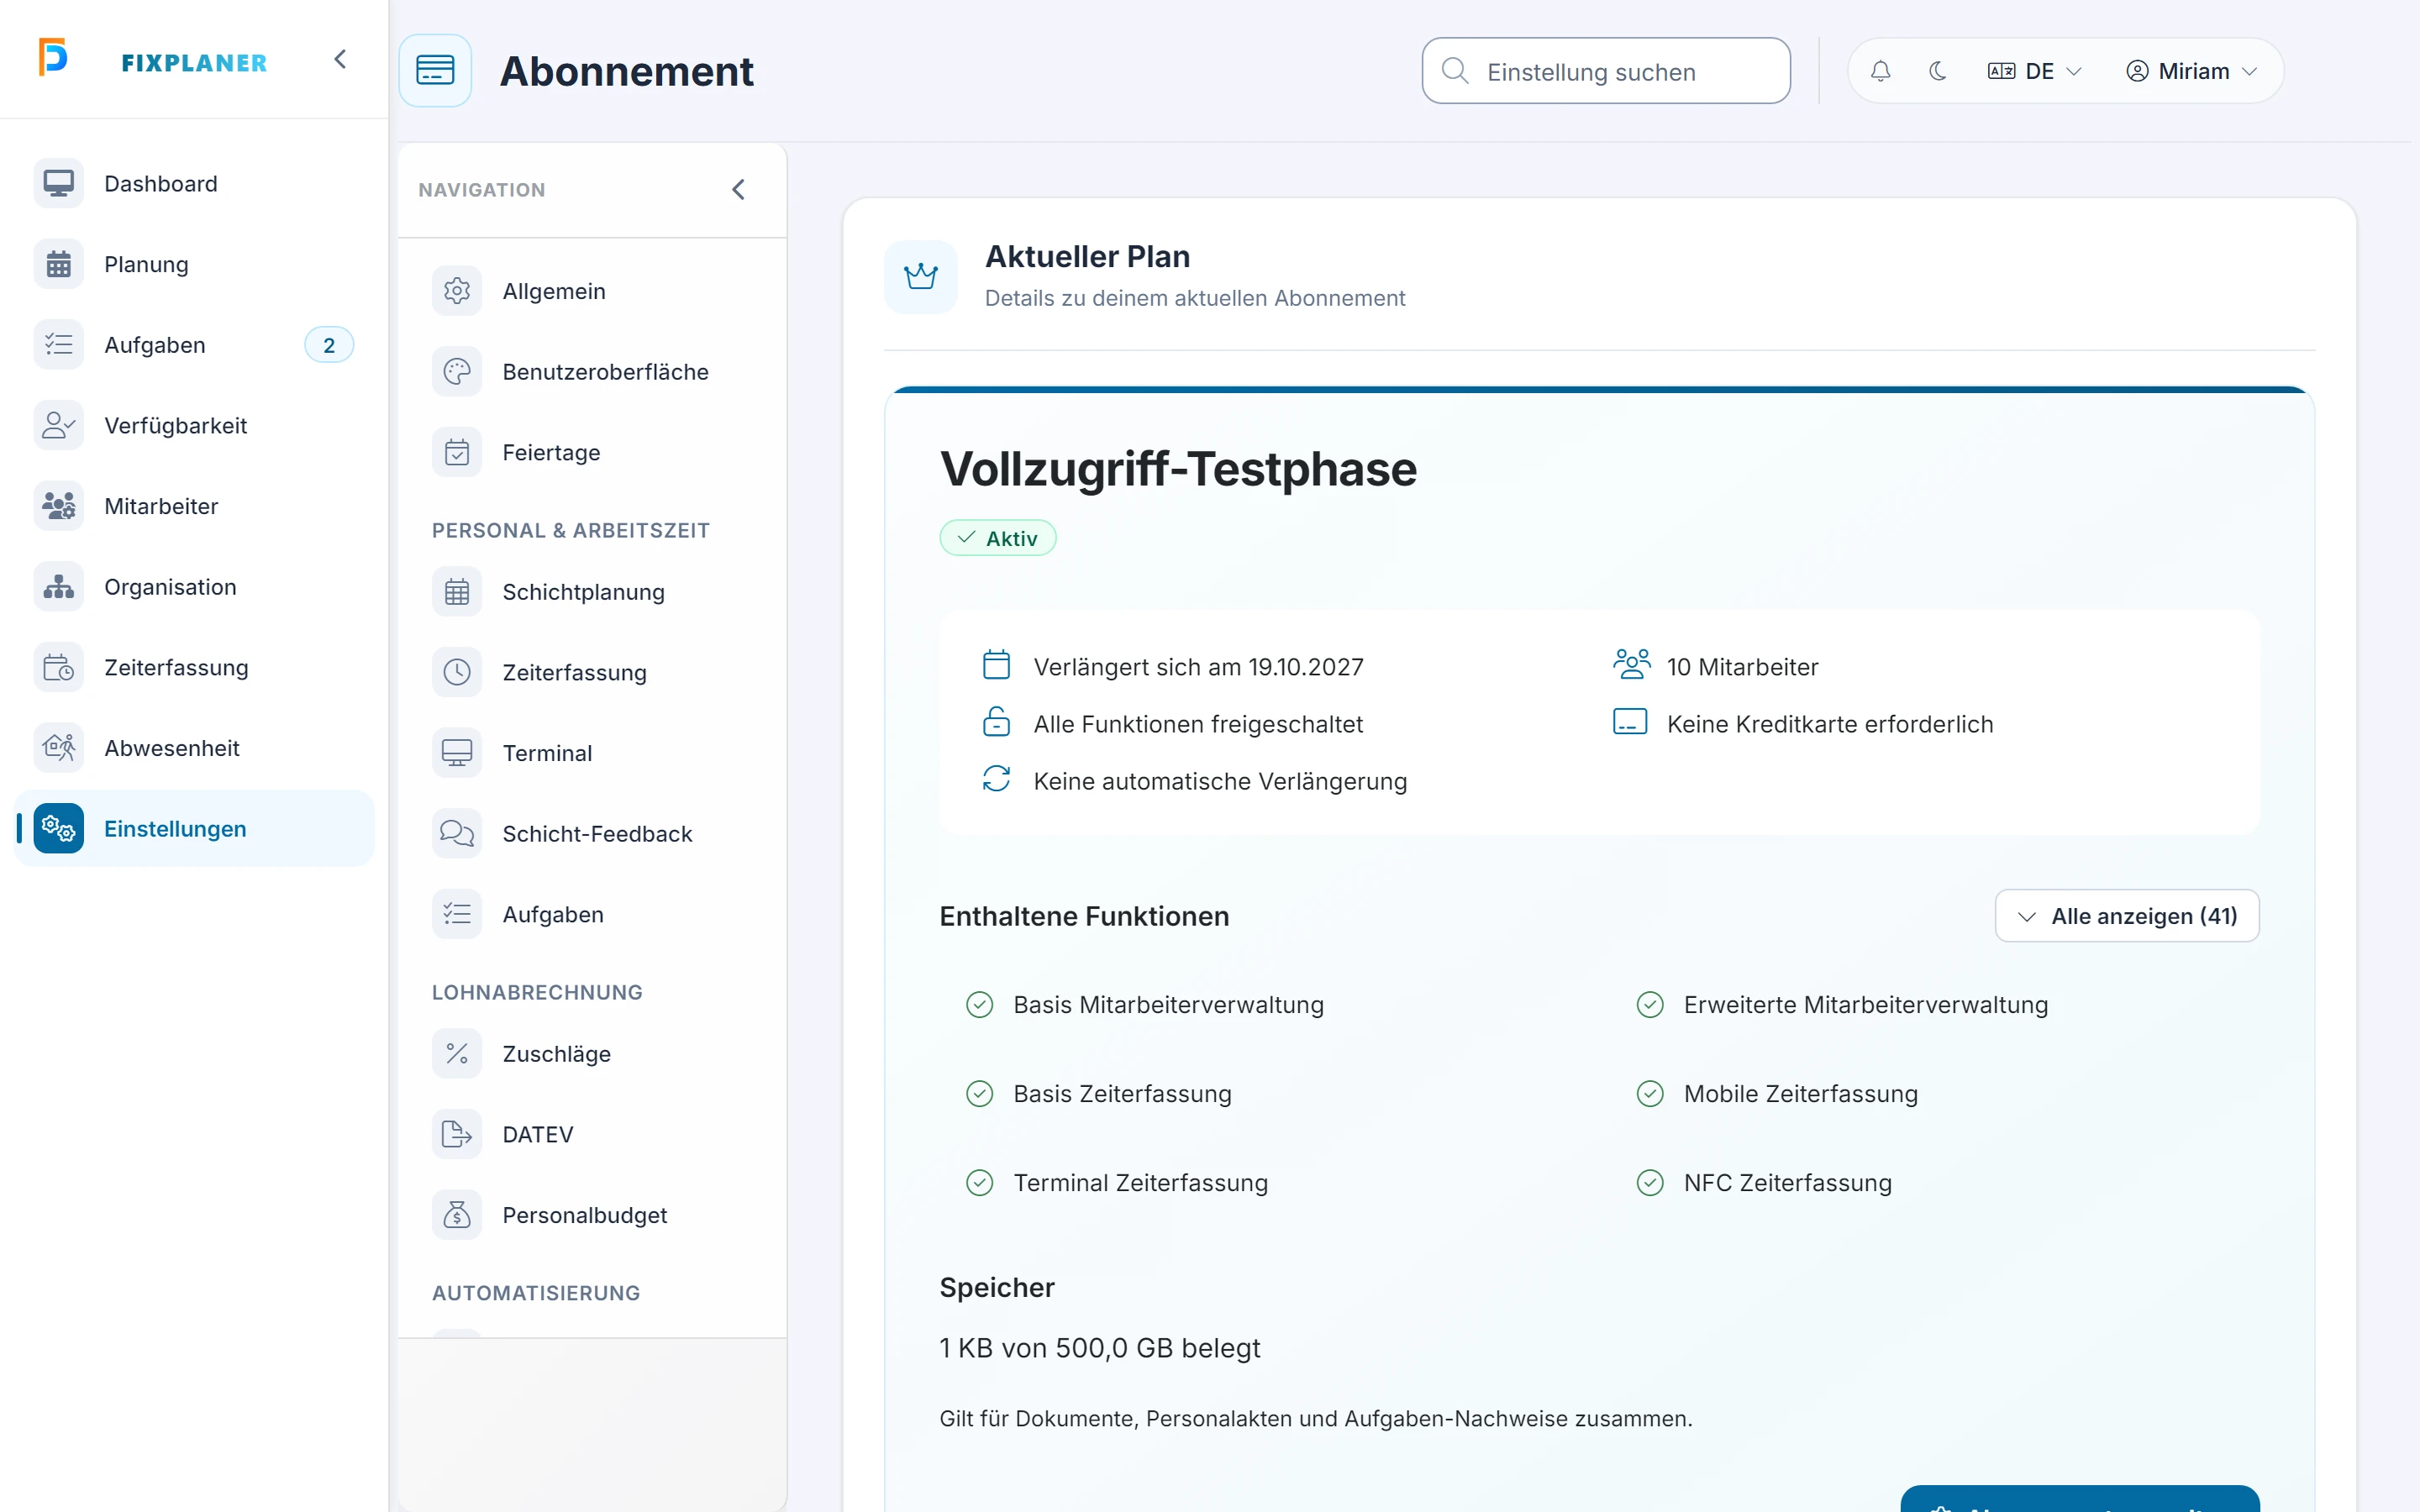Expand Alle anzeigen (41) functions list
2420x1512 pixels.
pyautogui.click(x=2127, y=916)
